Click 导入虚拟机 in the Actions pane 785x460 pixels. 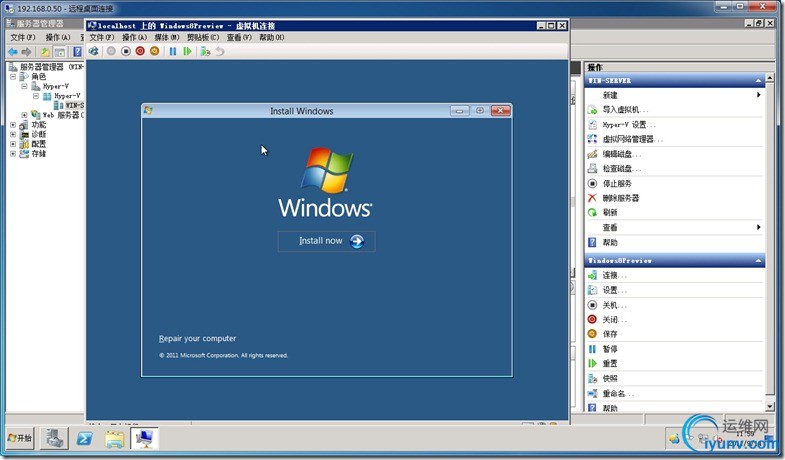(625, 110)
